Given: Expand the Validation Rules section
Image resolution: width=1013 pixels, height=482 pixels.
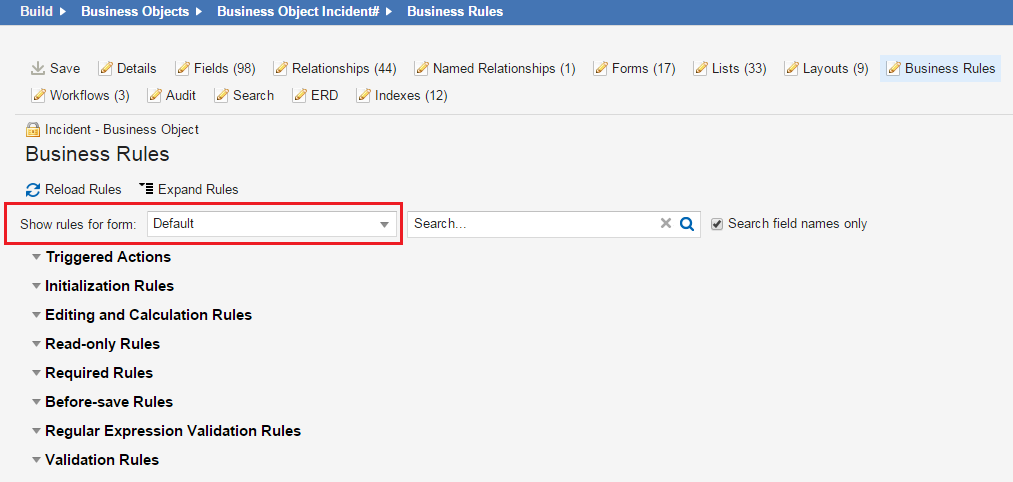Looking at the screenshot, I should click(37, 460).
